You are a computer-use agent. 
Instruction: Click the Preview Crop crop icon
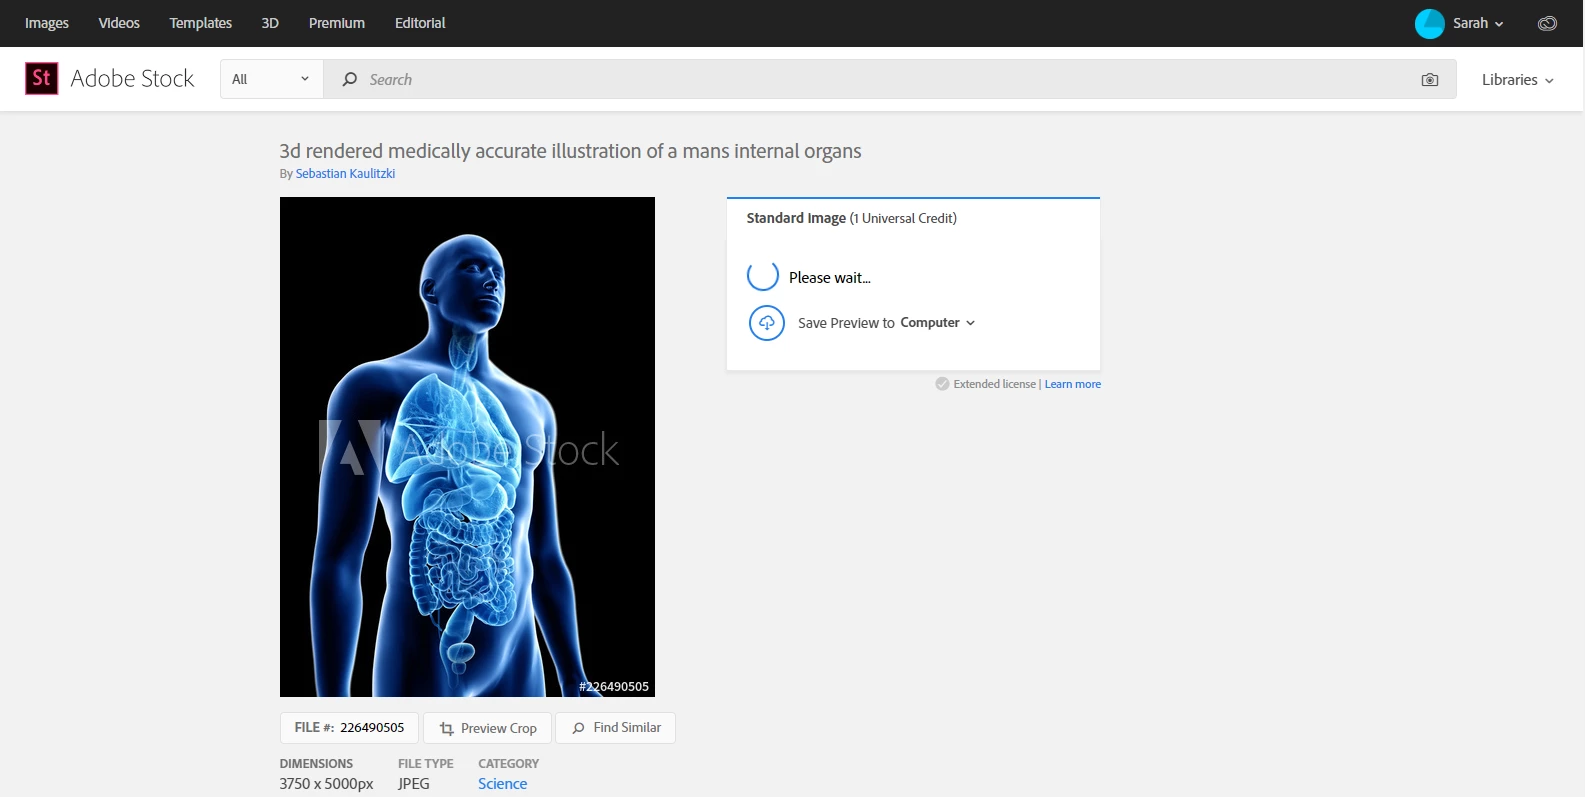coord(447,729)
